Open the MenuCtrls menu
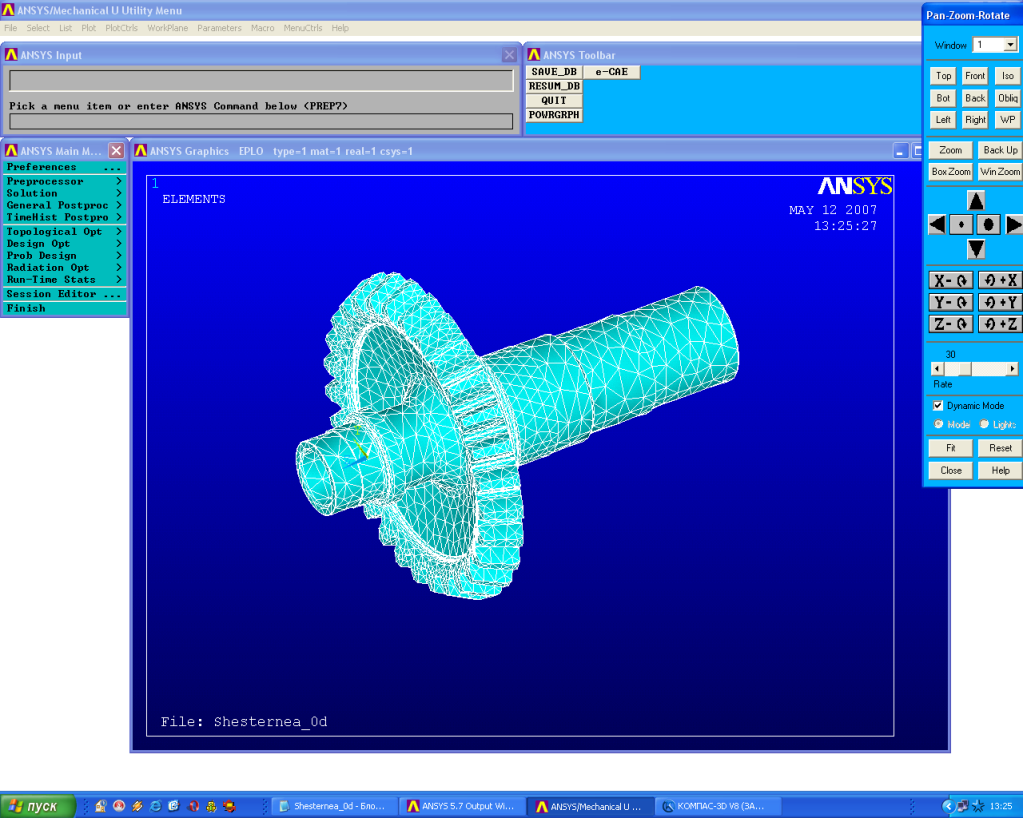Viewport: 1023px width, 818px height. [303, 28]
